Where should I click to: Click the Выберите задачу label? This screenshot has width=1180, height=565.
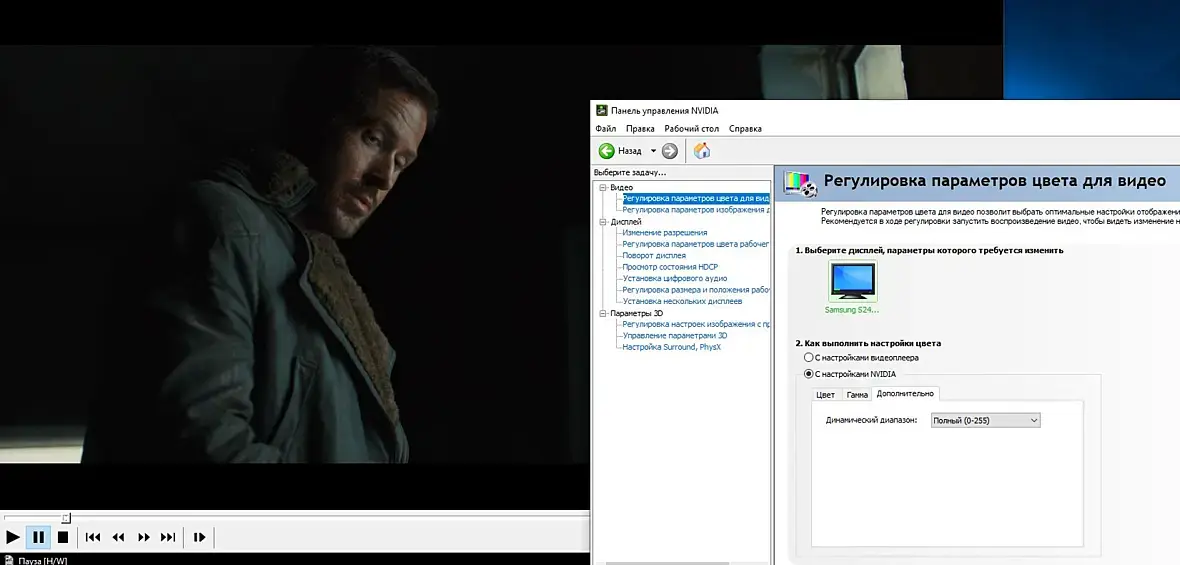point(630,173)
